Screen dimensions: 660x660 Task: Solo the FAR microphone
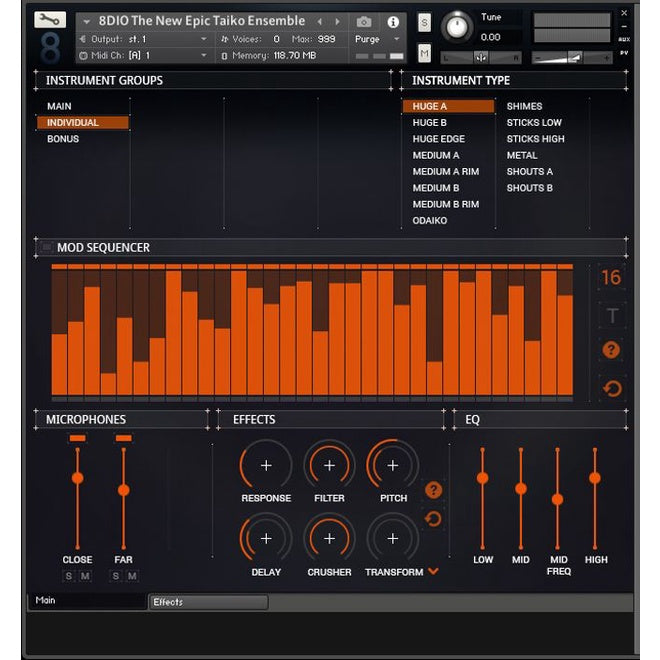coord(116,575)
